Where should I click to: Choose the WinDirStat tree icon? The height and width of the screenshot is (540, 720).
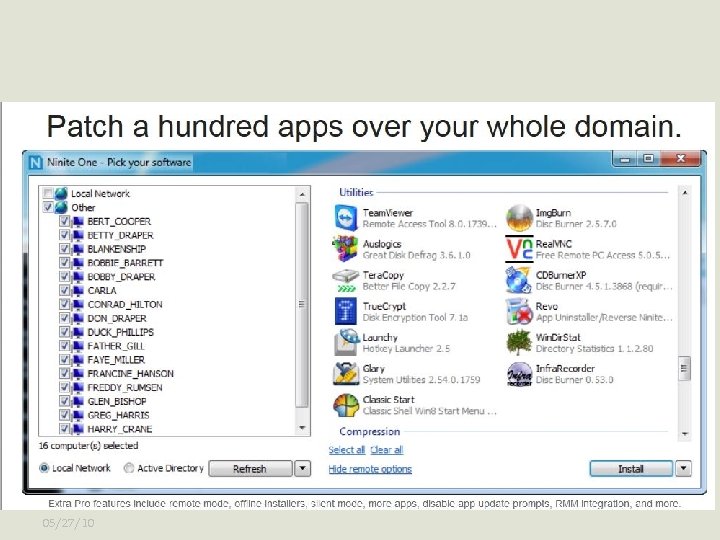click(x=519, y=343)
